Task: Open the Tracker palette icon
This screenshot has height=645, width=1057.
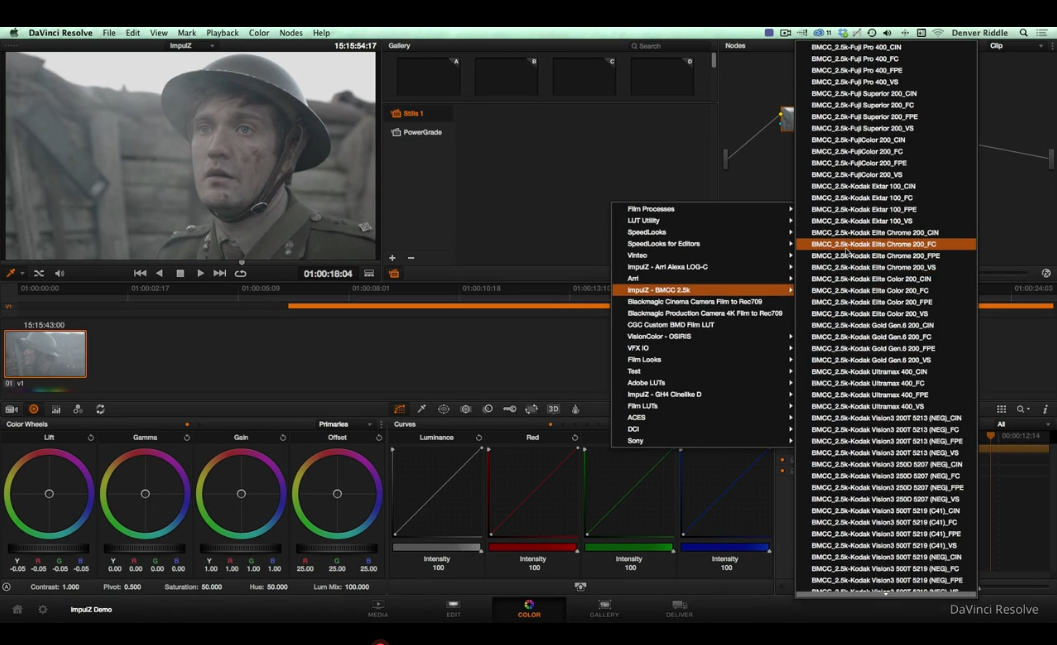Action: pyautogui.click(x=466, y=409)
